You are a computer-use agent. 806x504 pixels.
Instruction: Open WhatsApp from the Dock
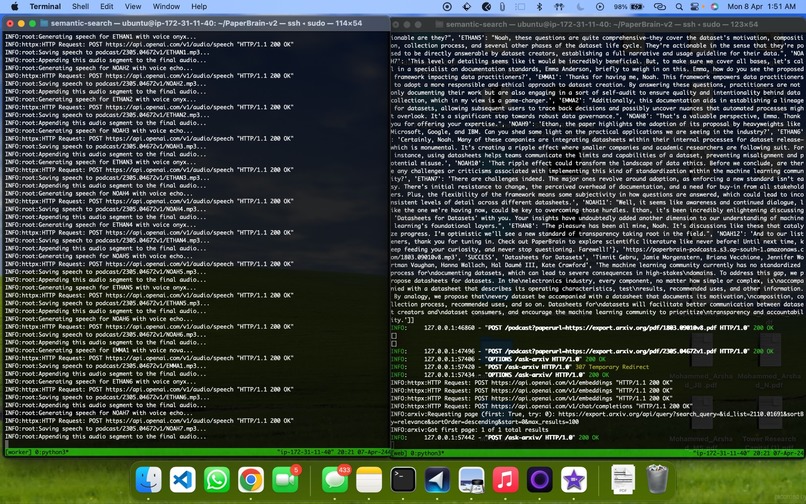tap(216, 479)
